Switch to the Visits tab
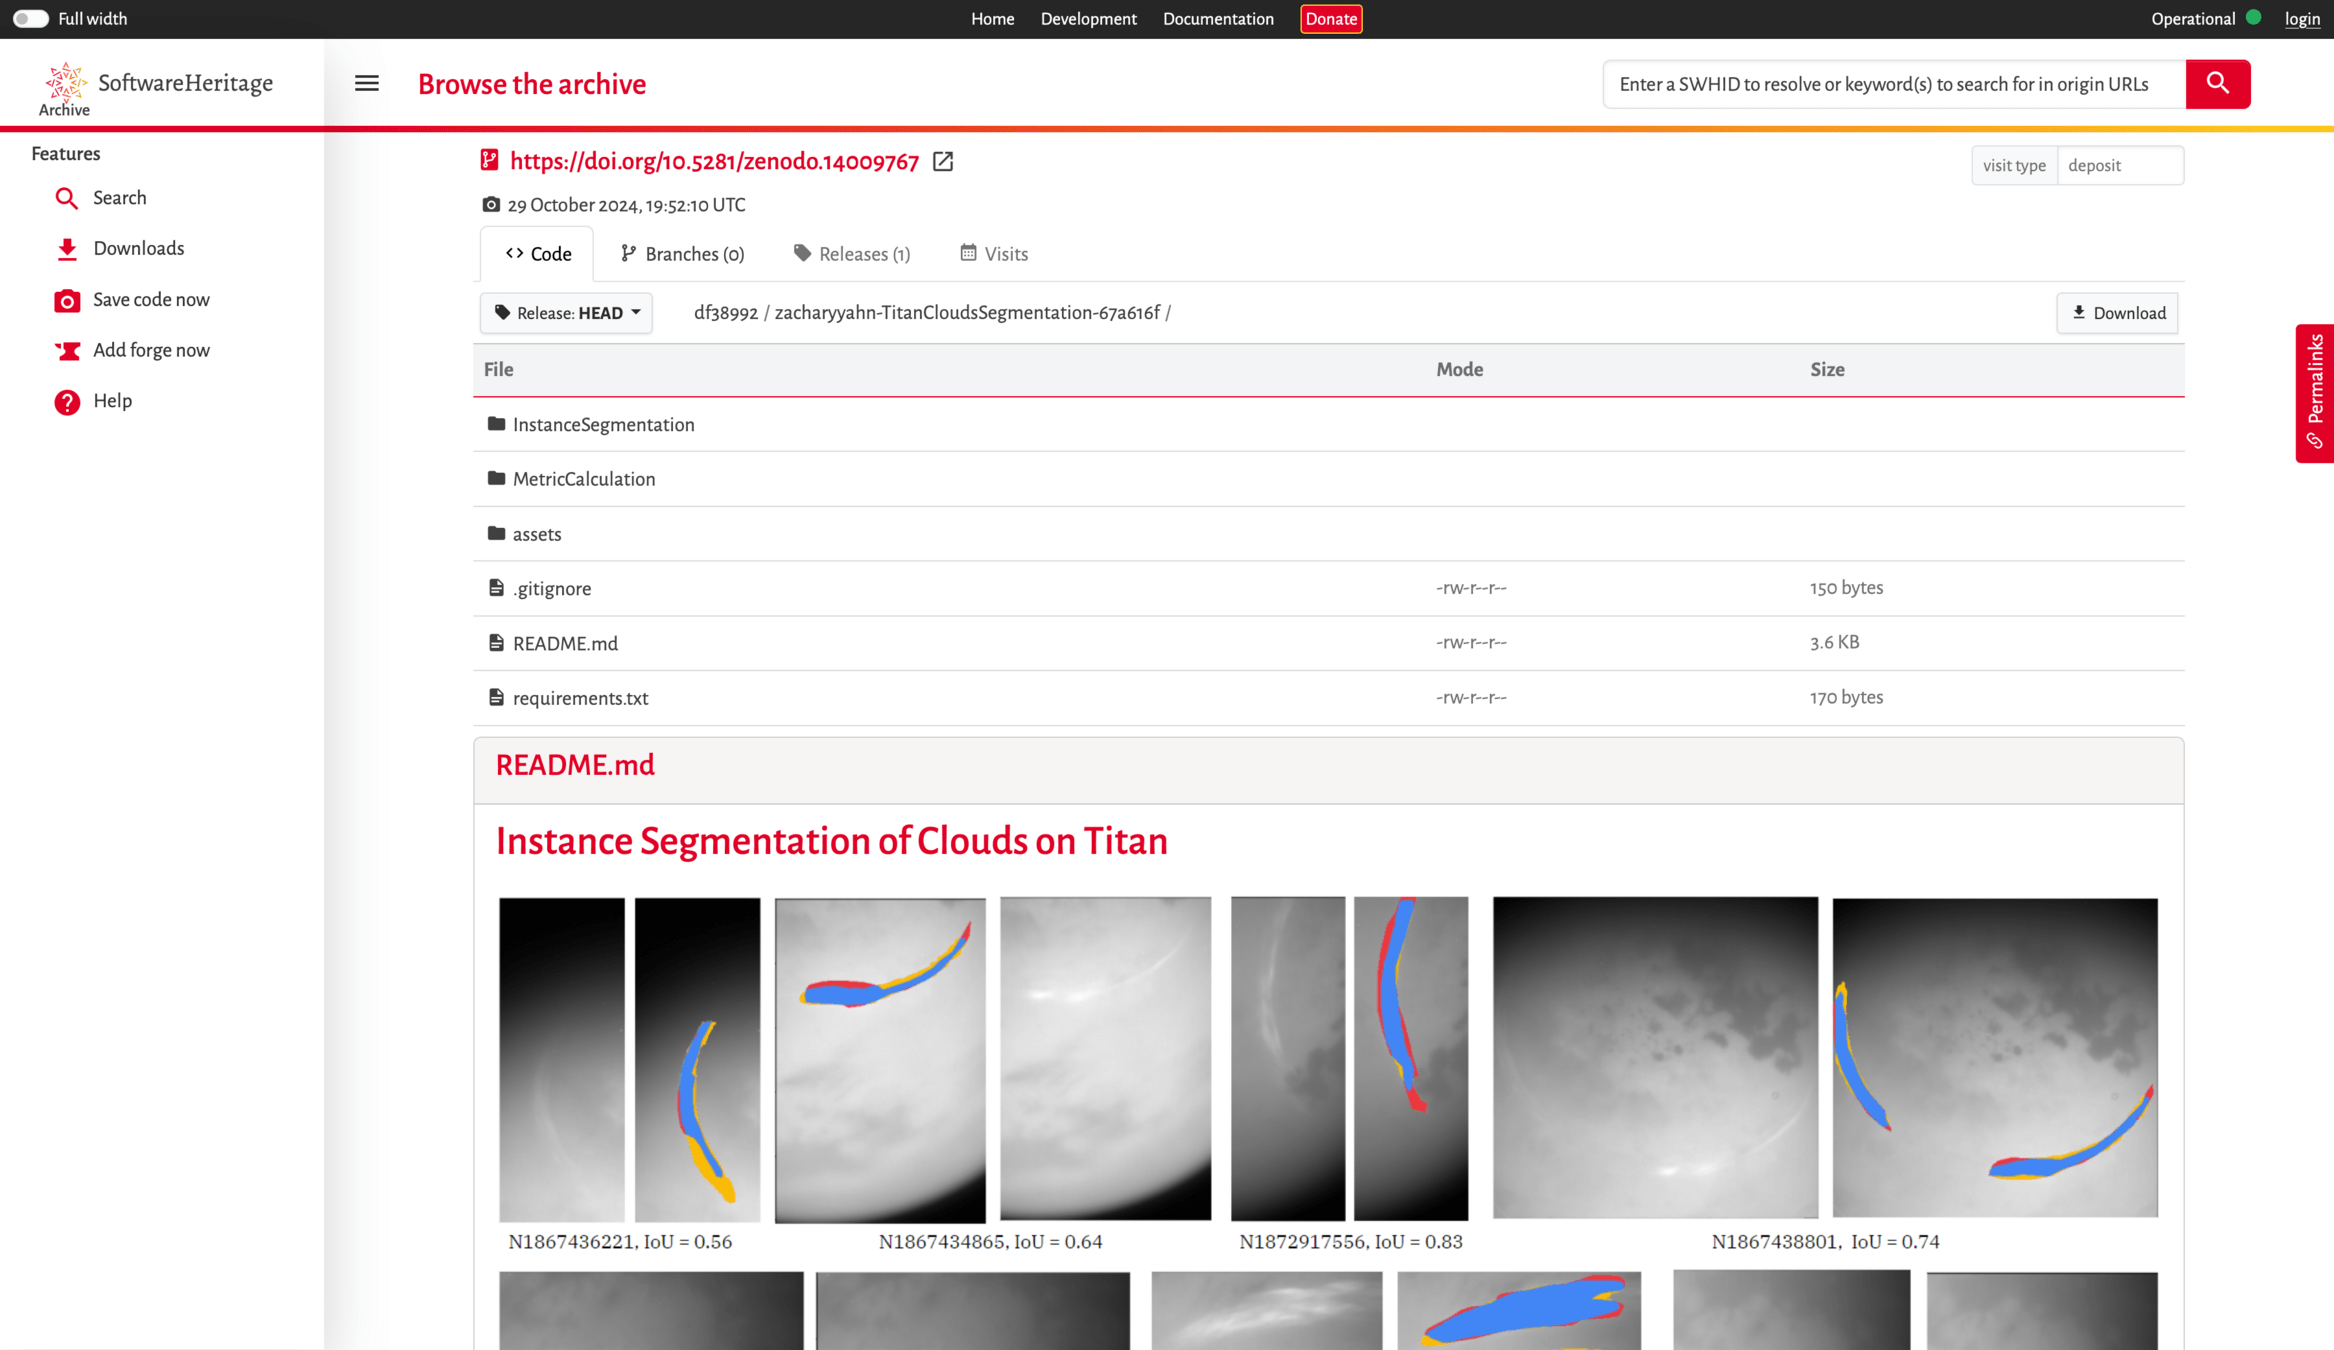The width and height of the screenshot is (2334, 1350). (994, 254)
